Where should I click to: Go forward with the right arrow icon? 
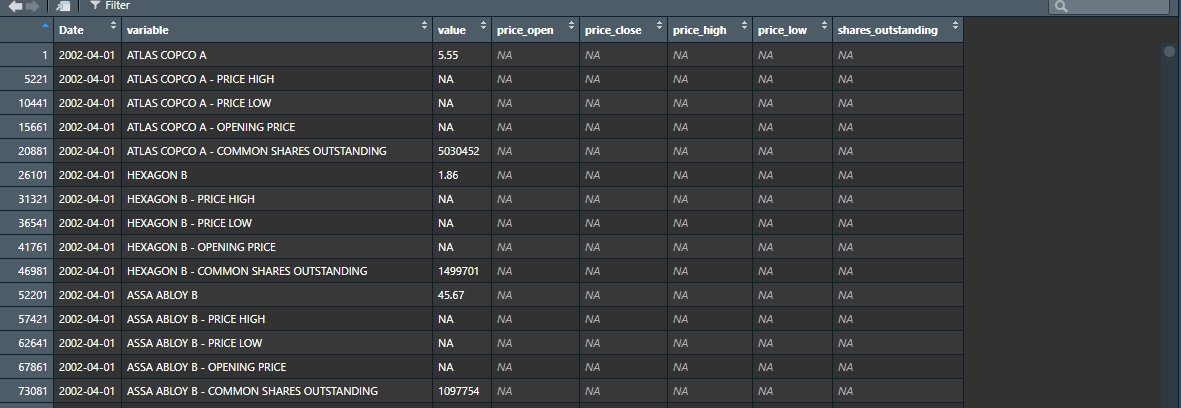(32, 6)
